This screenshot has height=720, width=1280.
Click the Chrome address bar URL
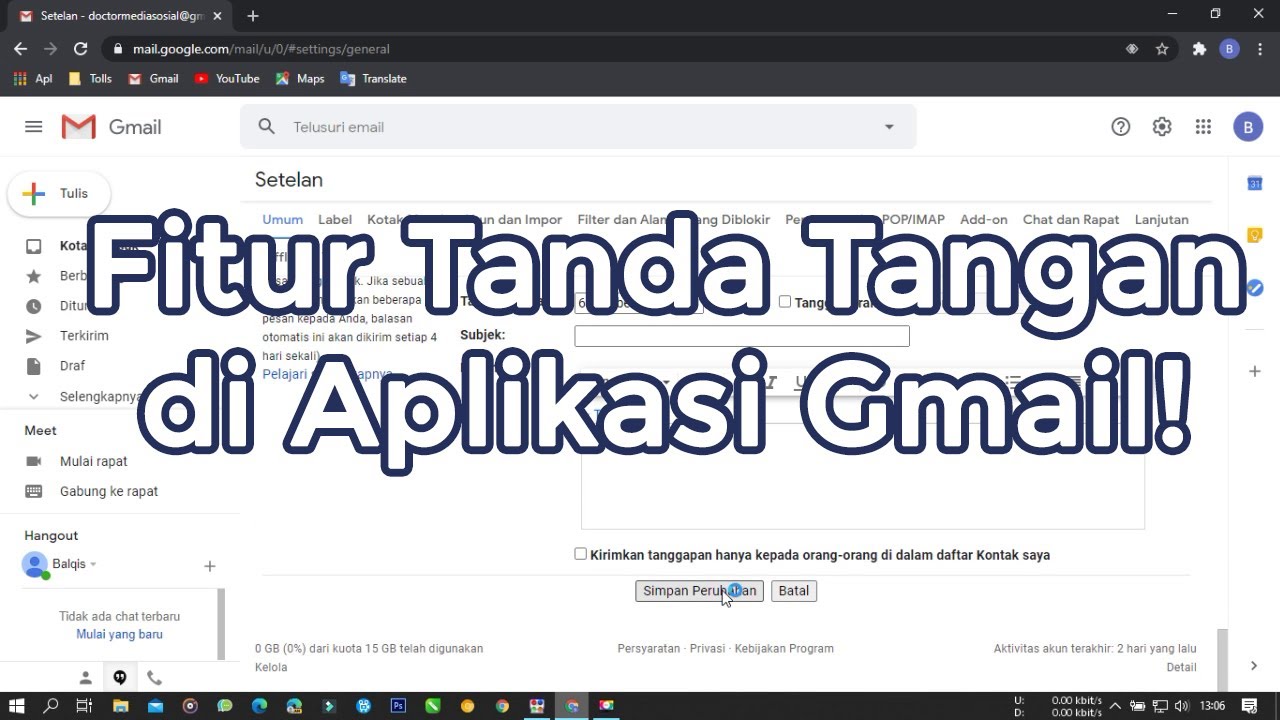point(261,49)
